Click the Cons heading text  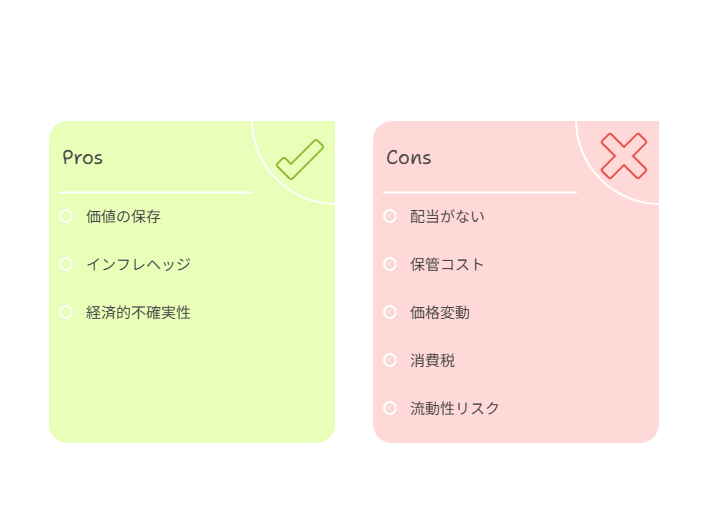click(x=409, y=158)
